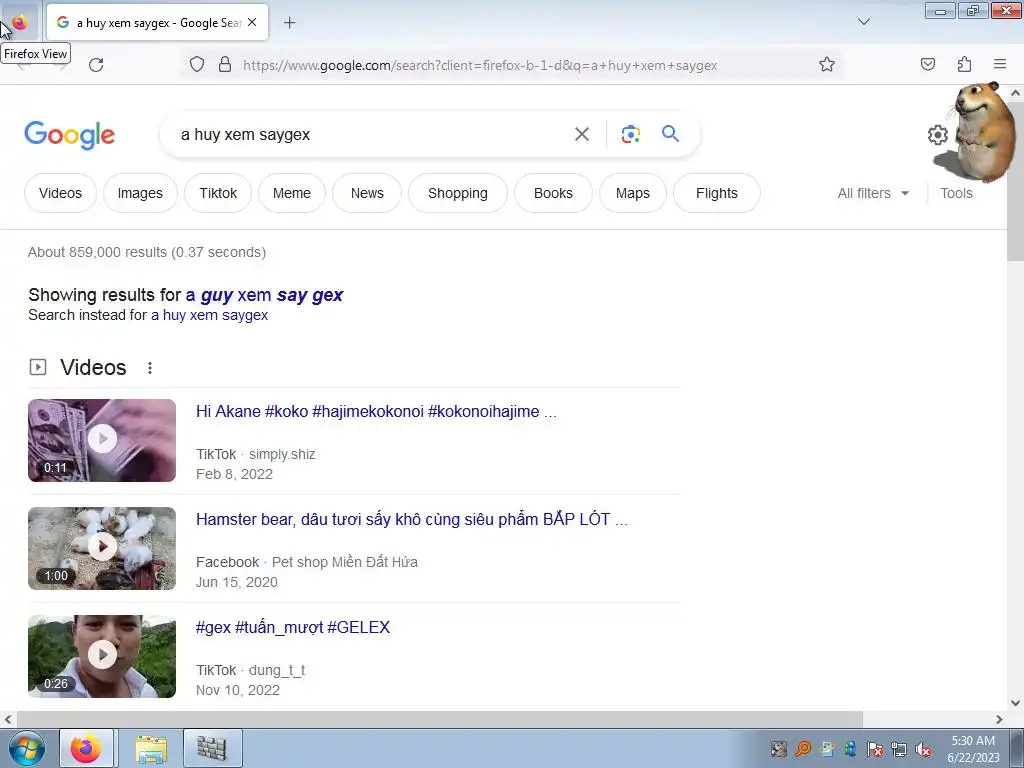Open Hi Akane #koko video link
Viewport: 1024px width, 768px height.
pos(376,411)
